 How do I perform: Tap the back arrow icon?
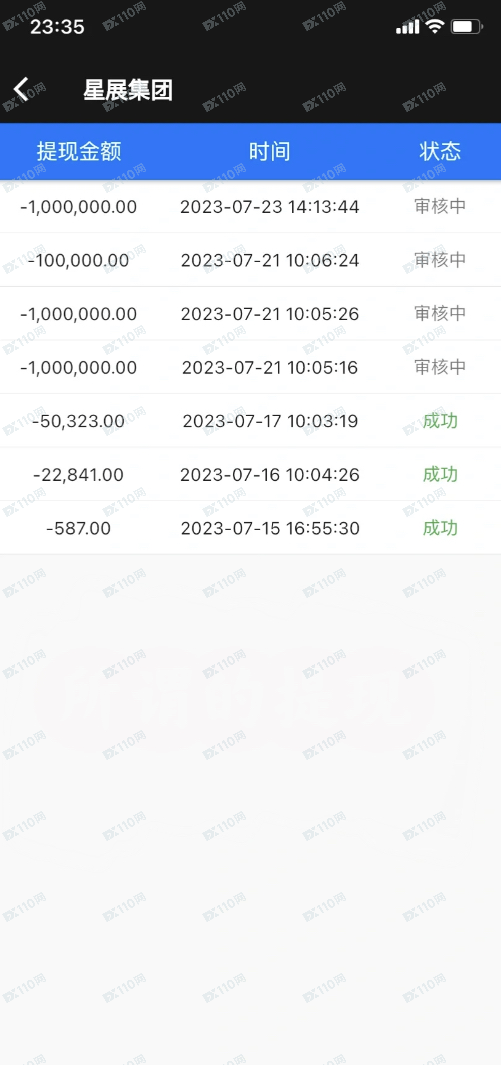click(x=21, y=89)
